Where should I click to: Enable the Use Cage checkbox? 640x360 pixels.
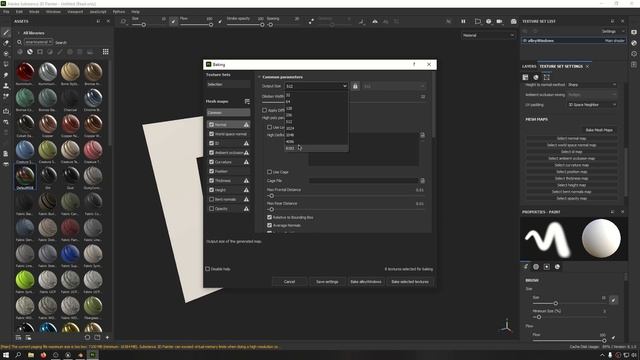point(269,172)
